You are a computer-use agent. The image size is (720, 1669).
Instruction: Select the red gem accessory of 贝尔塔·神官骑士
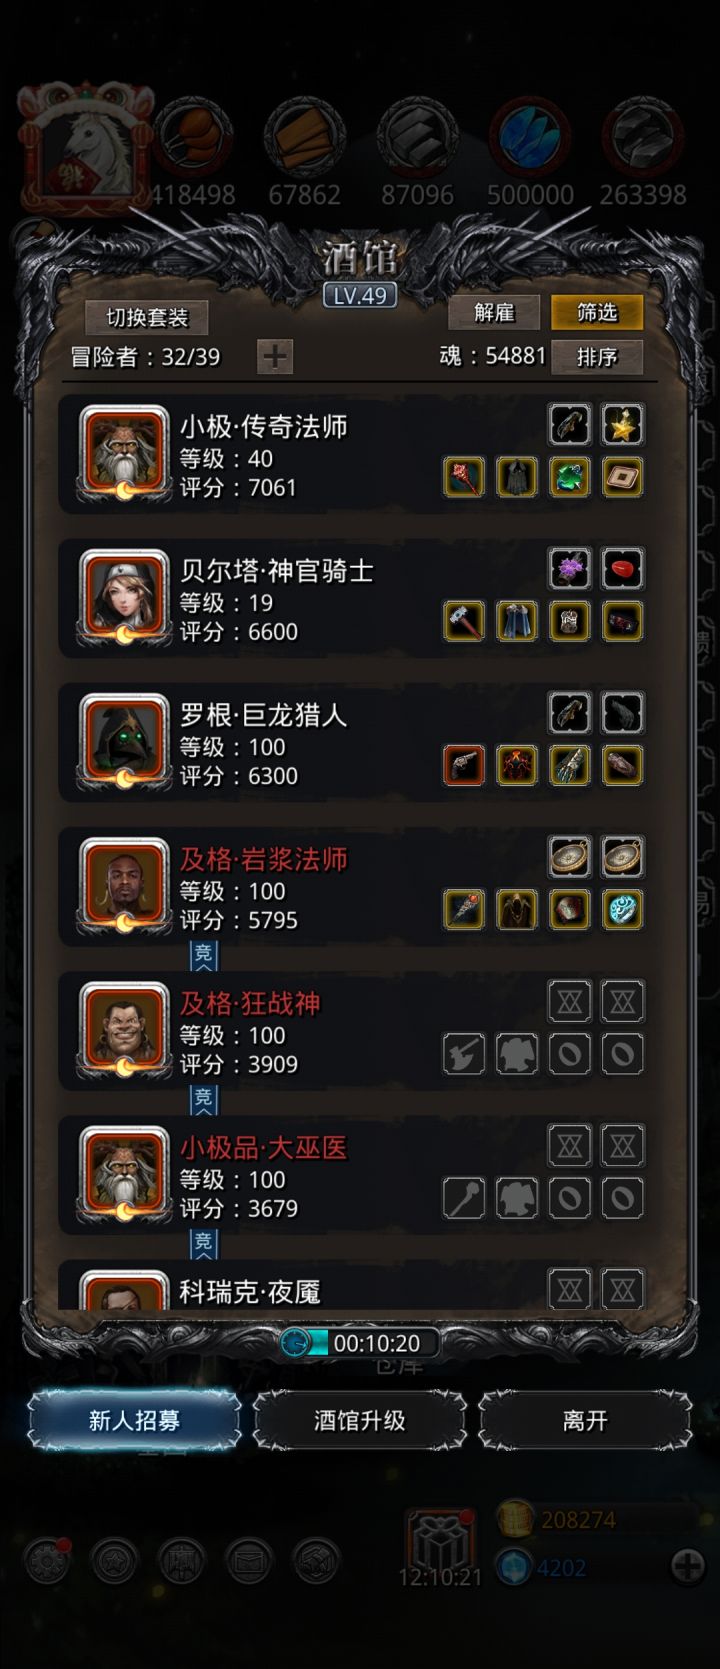(622, 569)
